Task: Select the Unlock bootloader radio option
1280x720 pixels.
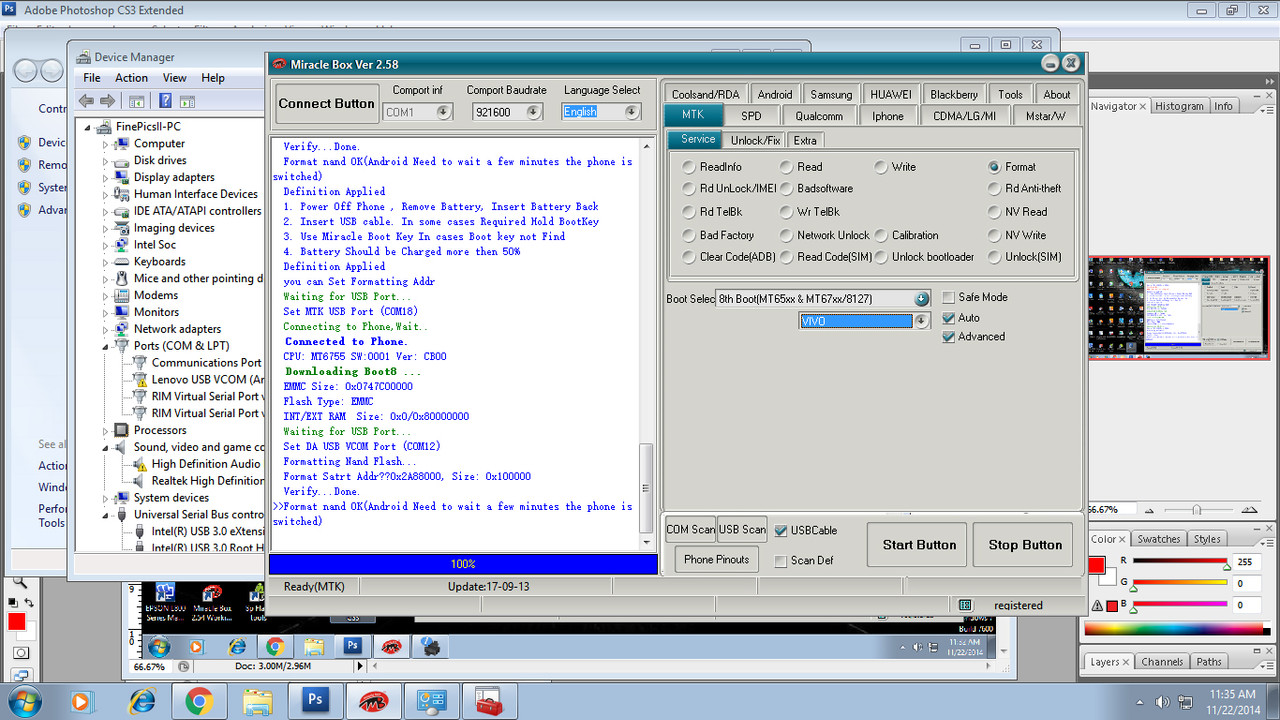Action: point(925,257)
